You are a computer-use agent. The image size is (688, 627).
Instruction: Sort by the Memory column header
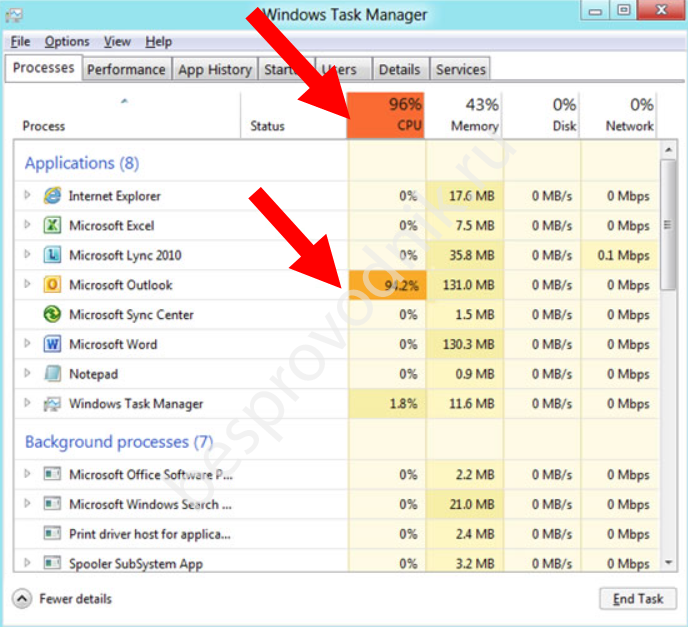pos(464,115)
